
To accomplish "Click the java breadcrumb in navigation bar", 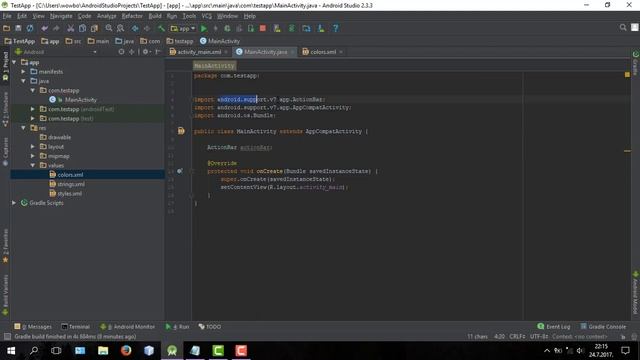I will 124,41.
